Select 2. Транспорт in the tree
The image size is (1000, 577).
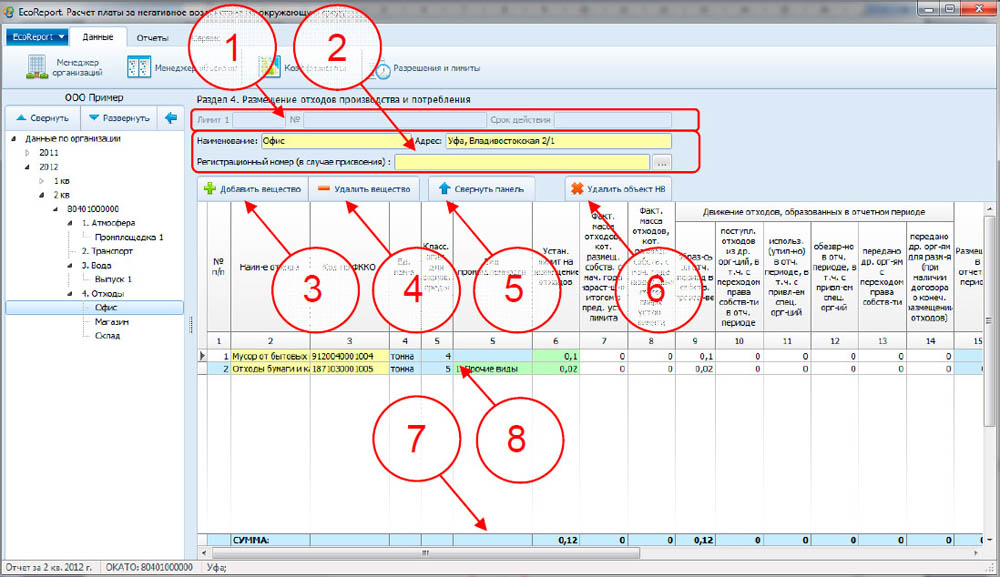[x=107, y=251]
